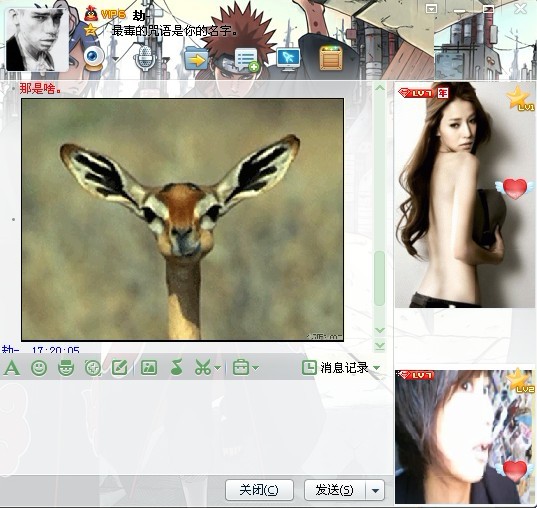
Task: Start a video call via webcam icon
Action: tap(93, 58)
